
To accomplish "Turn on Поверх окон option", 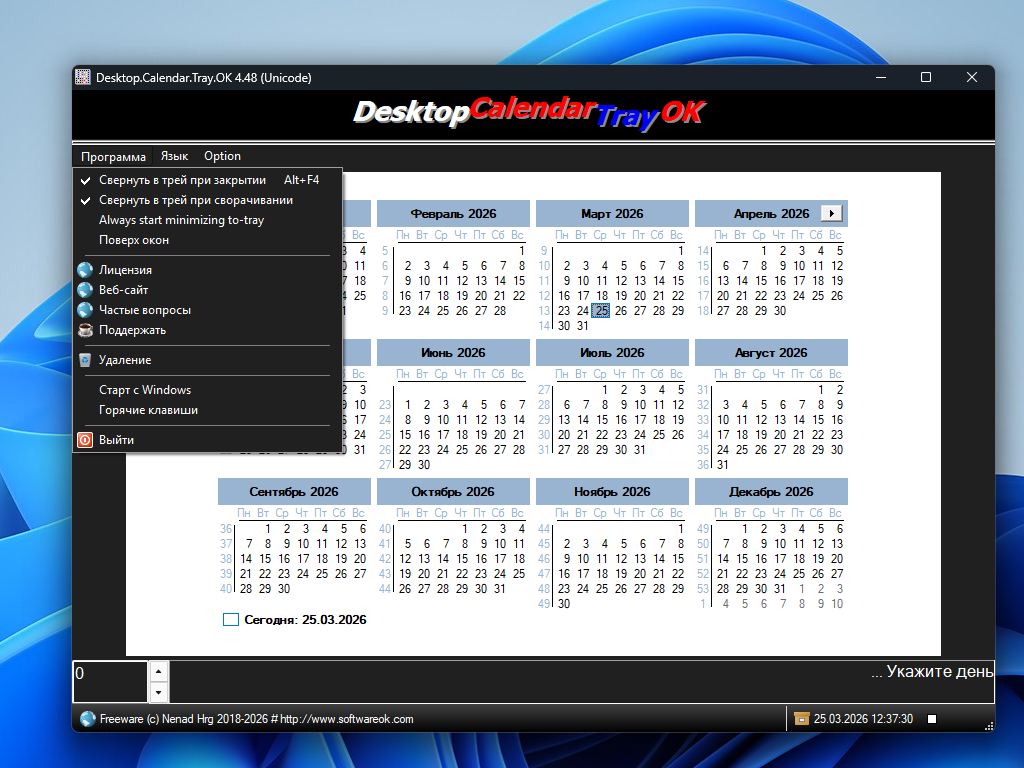I will tap(134, 240).
